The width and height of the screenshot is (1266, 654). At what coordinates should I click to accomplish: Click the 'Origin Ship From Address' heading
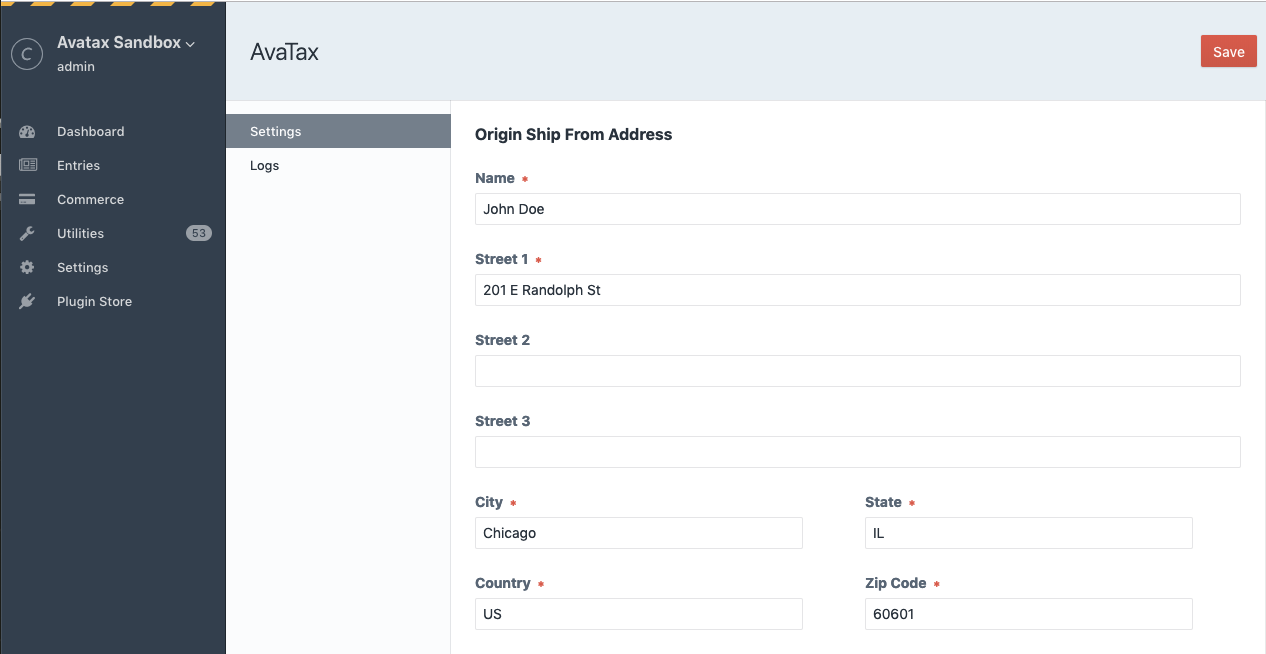(573, 134)
